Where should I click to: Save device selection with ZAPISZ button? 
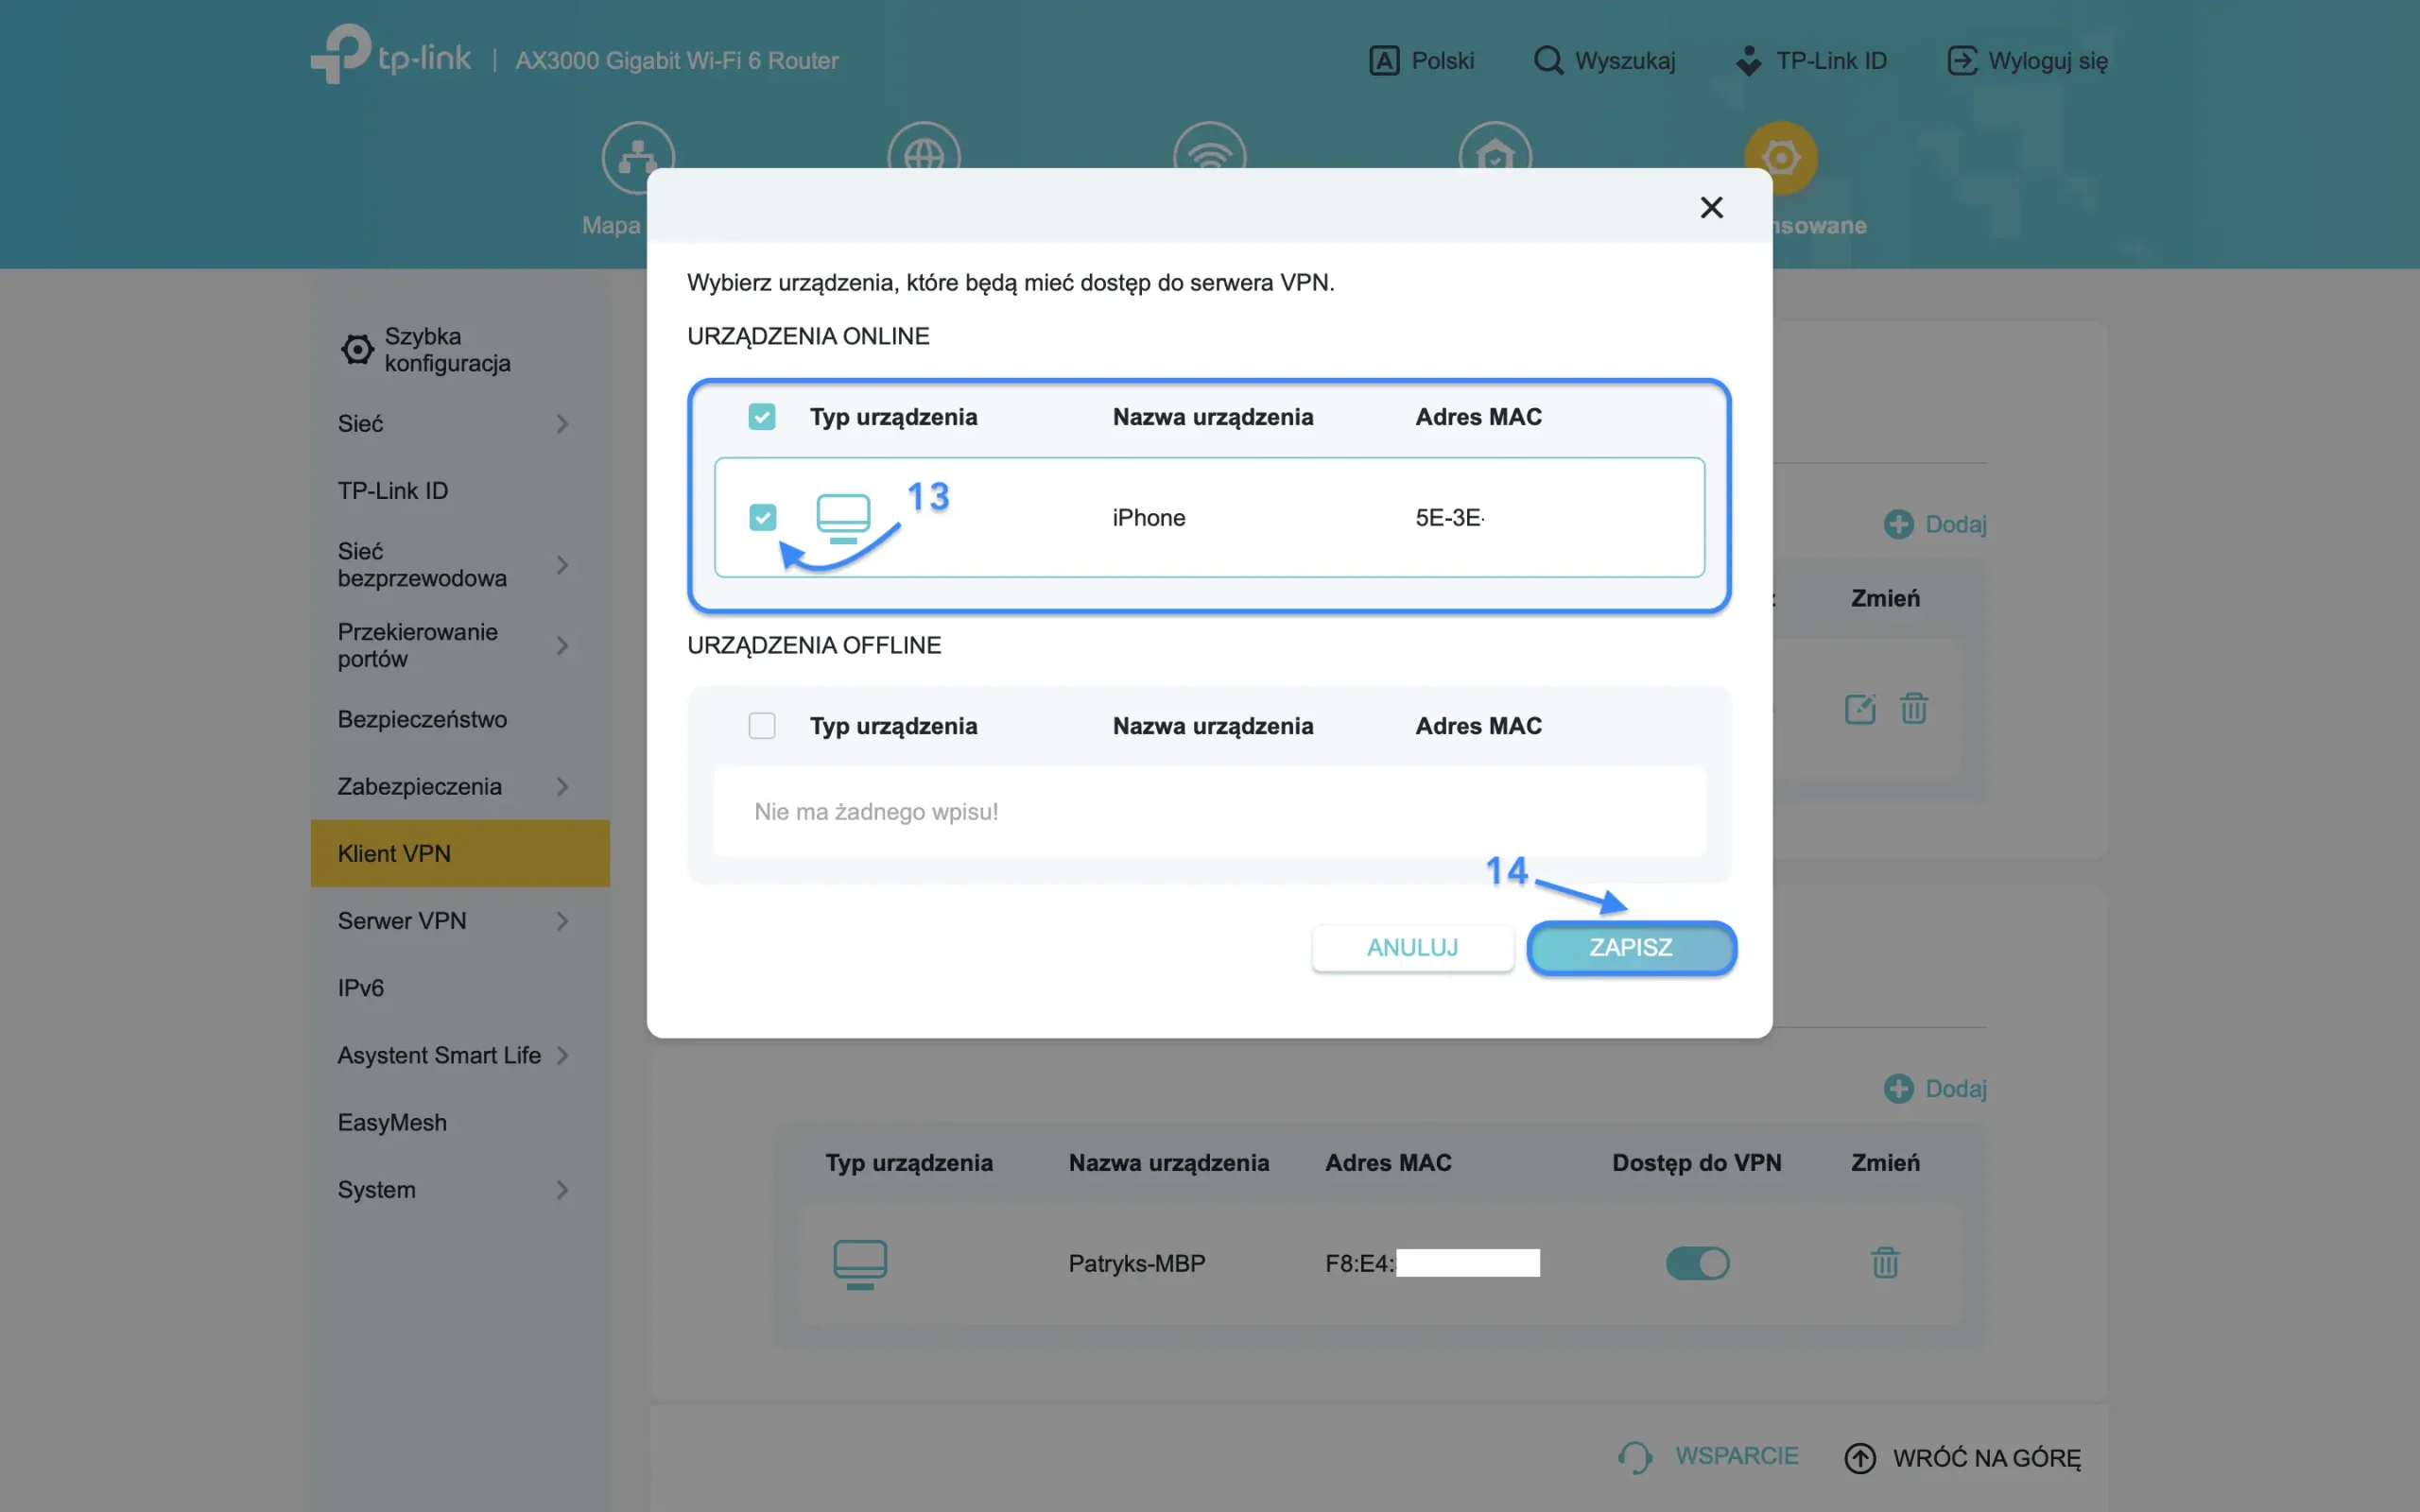(x=1630, y=947)
